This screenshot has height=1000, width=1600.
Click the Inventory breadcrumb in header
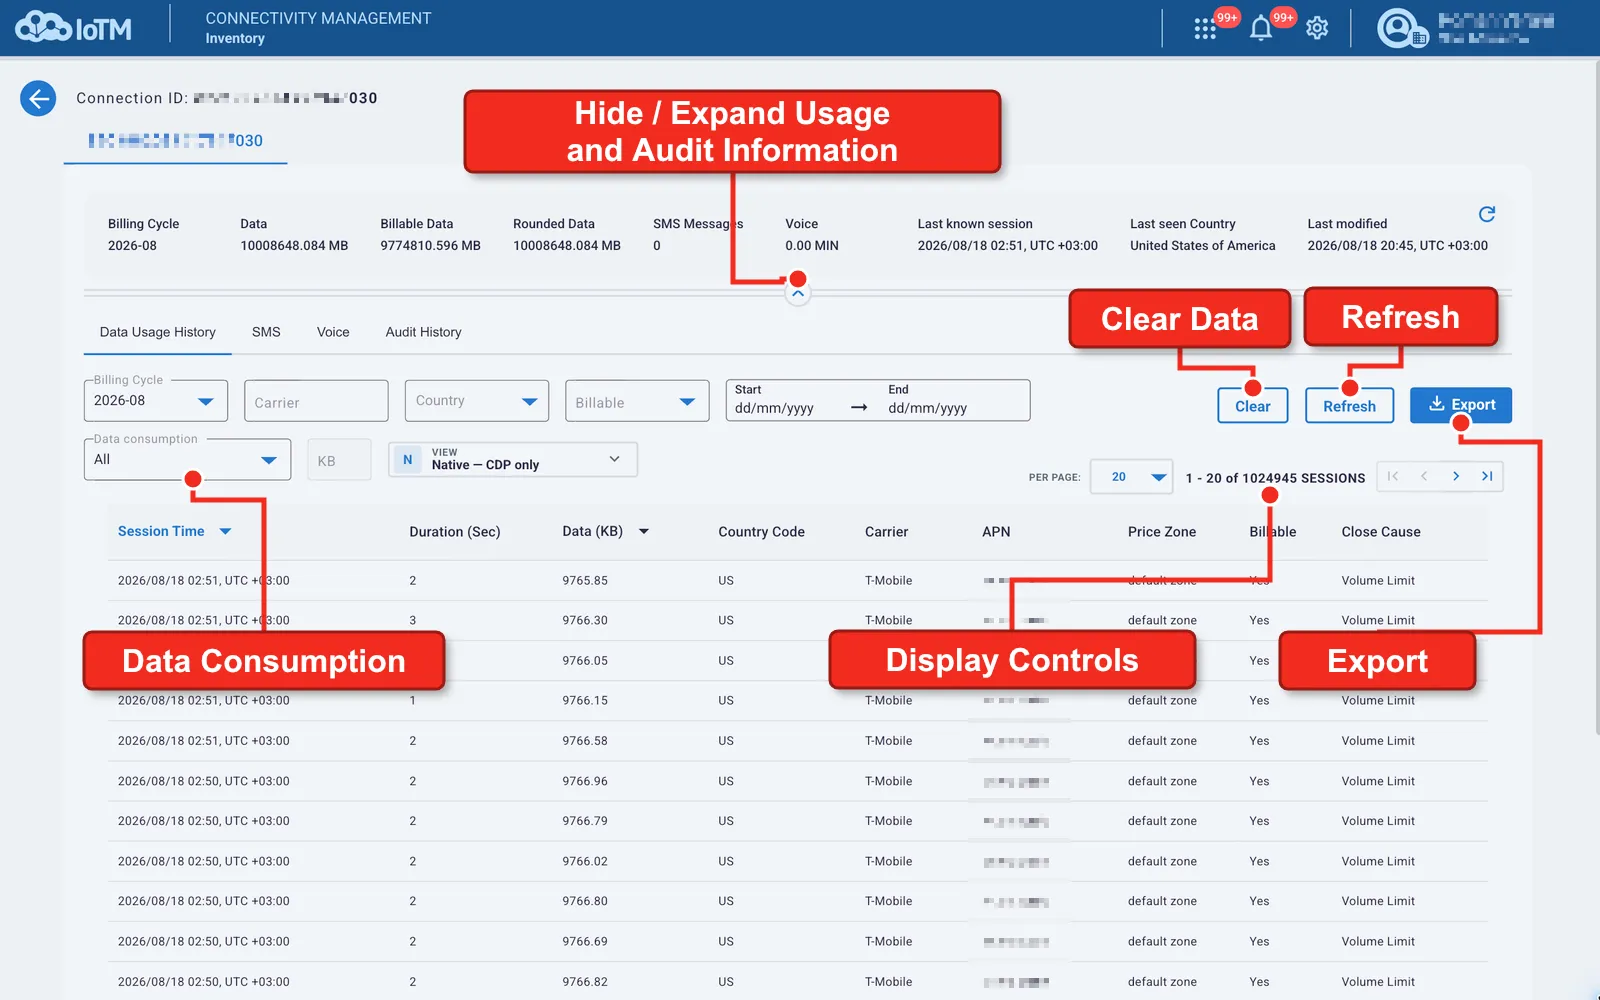pos(235,39)
